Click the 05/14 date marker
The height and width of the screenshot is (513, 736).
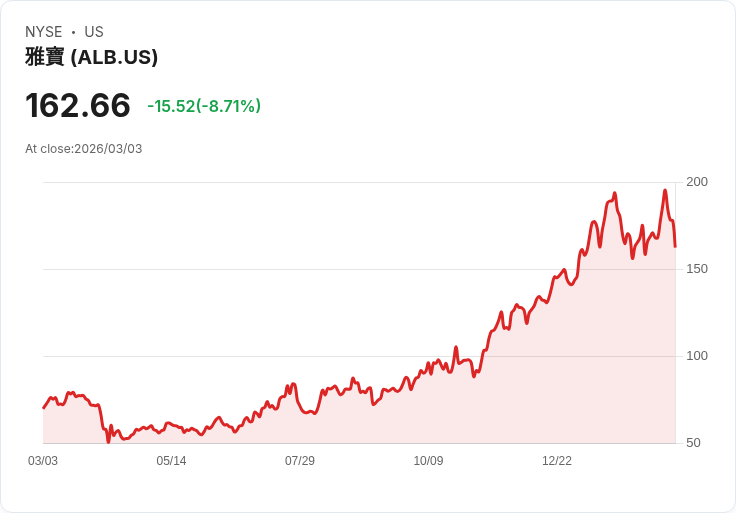pyautogui.click(x=172, y=461)
